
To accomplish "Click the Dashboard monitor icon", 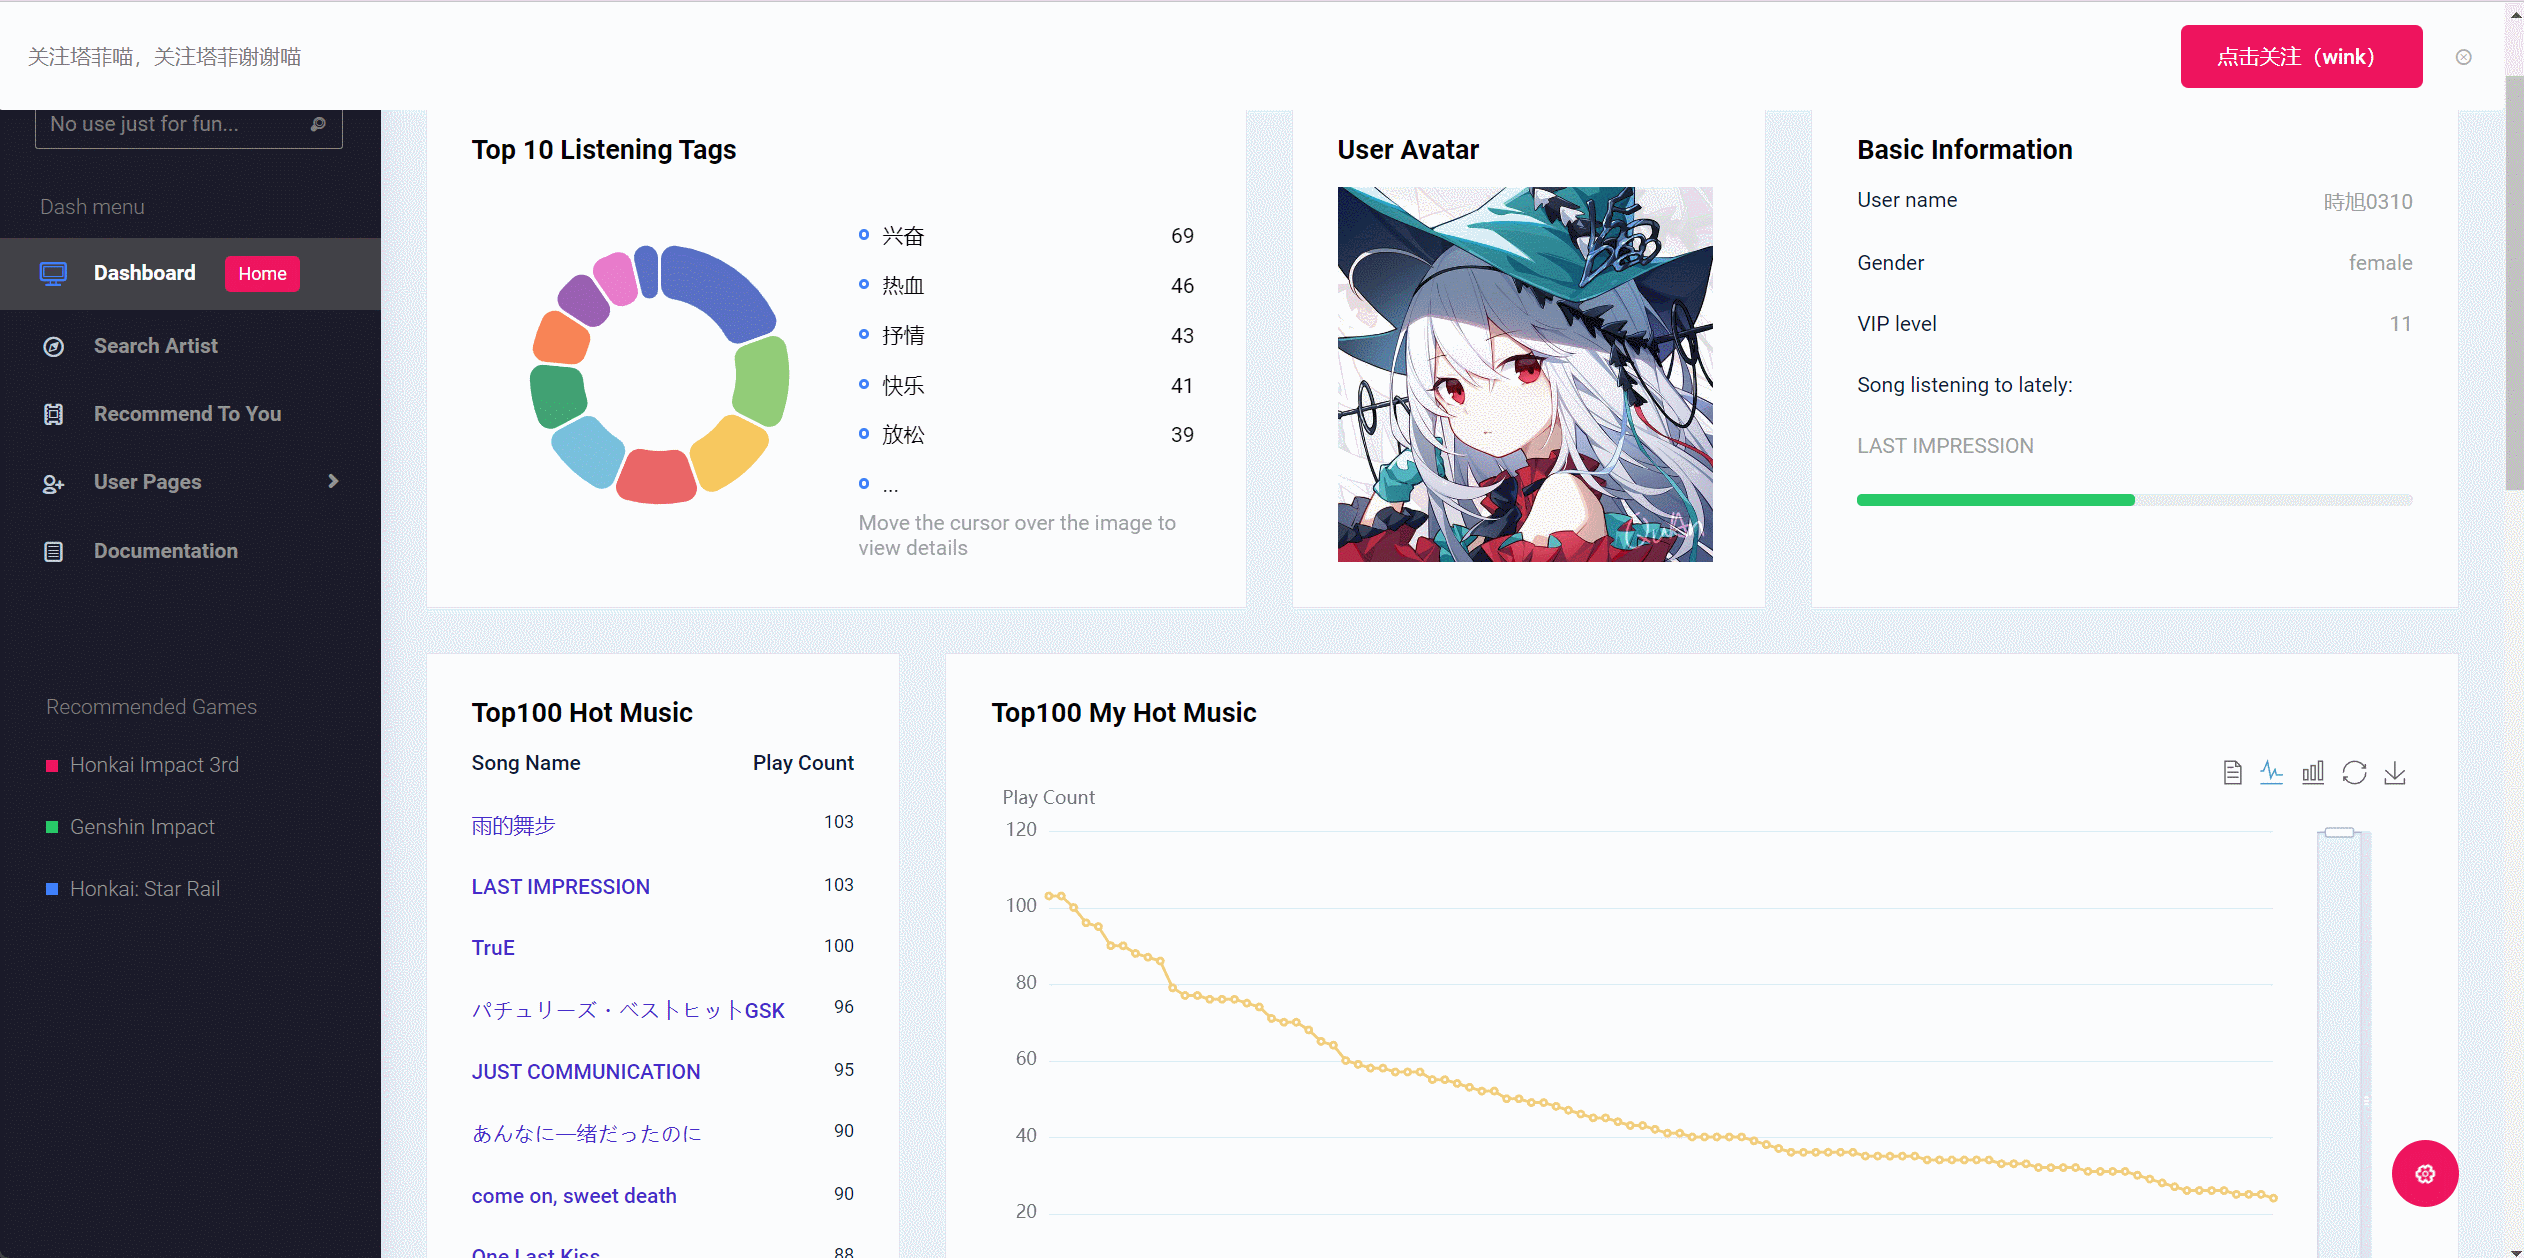I will pos(53,273).
